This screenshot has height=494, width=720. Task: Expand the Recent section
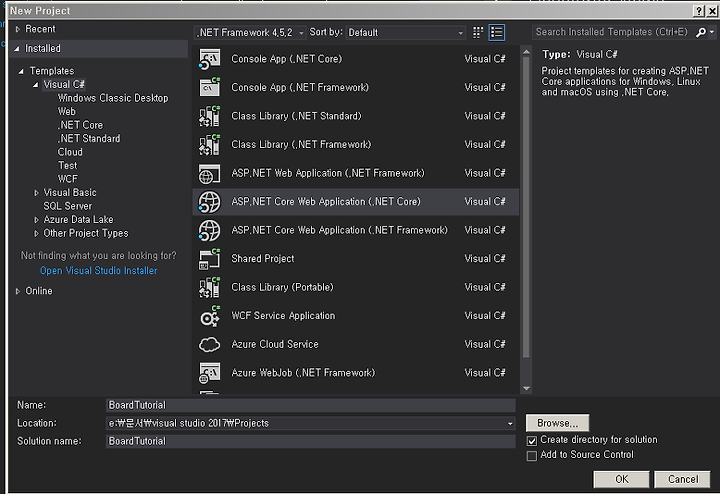[17, 29]
